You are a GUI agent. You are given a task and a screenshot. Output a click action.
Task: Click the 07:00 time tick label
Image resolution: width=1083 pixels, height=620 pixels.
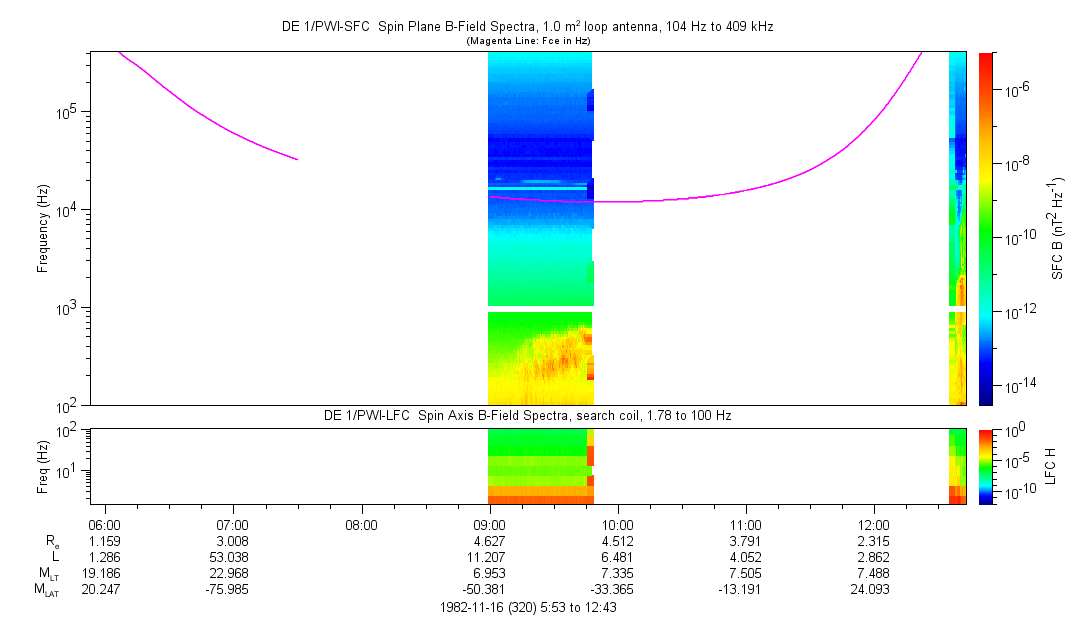point(233,525)
